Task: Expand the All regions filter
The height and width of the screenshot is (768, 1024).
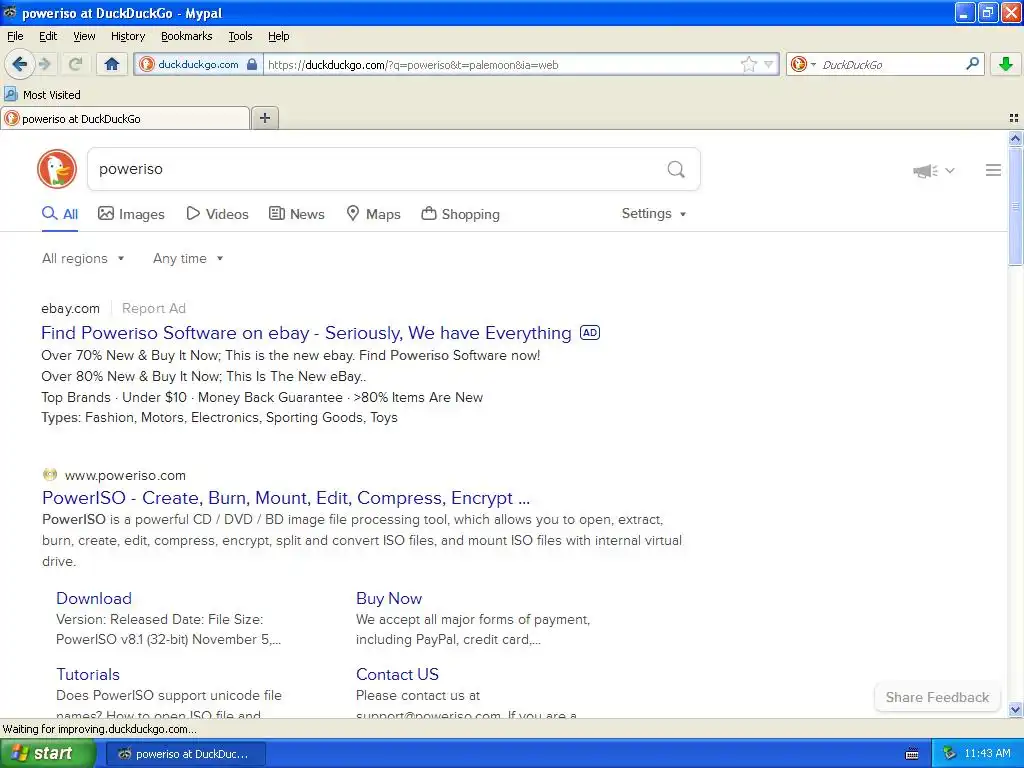Action: (83, 259)
